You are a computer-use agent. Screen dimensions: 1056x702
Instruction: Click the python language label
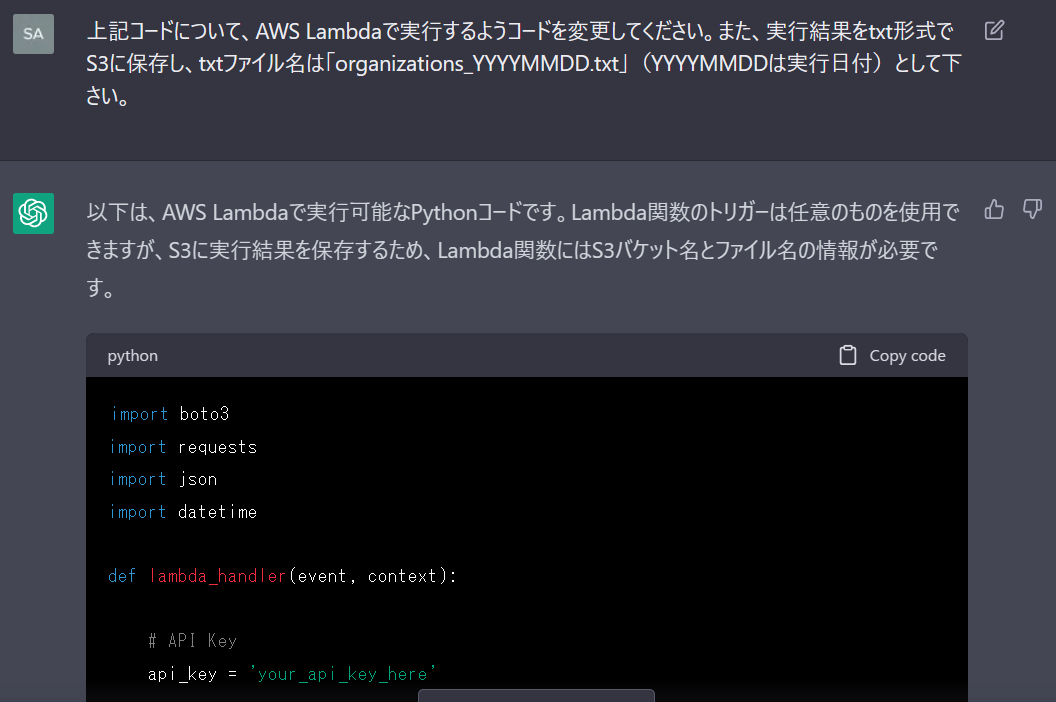tap(133, 356)
